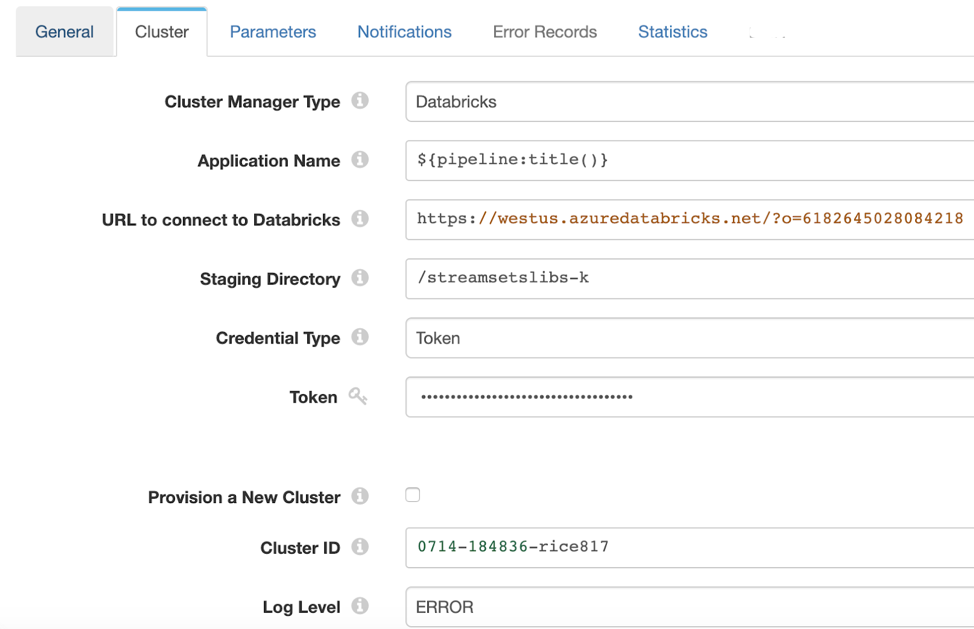Viewport: 974px width, 629px height.
Task: Click into the Cluster ID field
Action: coord(689,547)
